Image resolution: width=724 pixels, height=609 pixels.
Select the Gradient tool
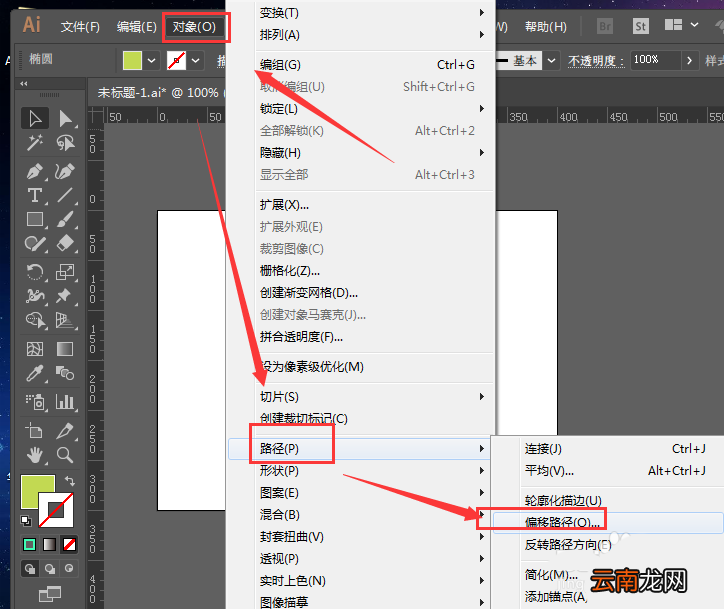tap(65, 349)
